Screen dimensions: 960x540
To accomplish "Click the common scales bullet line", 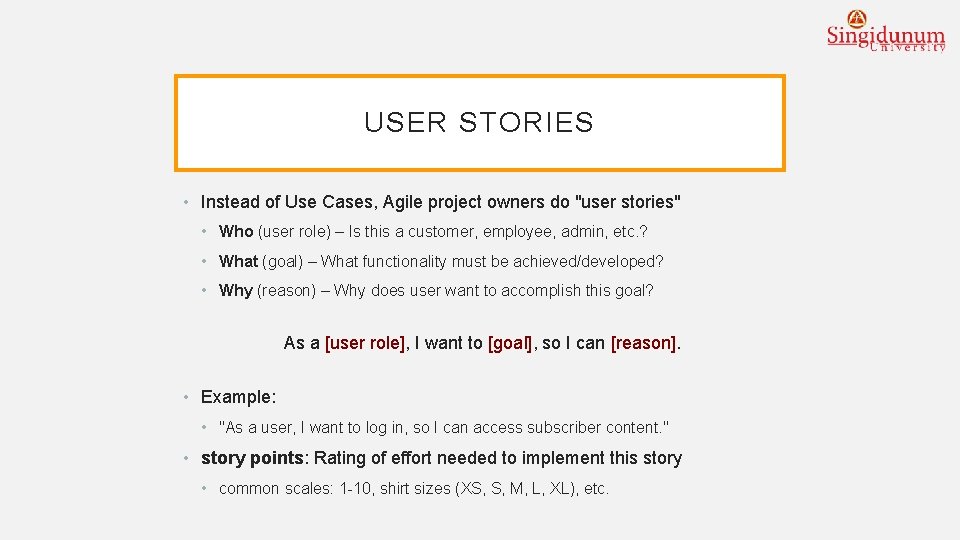I will click(x=413, y=489).
